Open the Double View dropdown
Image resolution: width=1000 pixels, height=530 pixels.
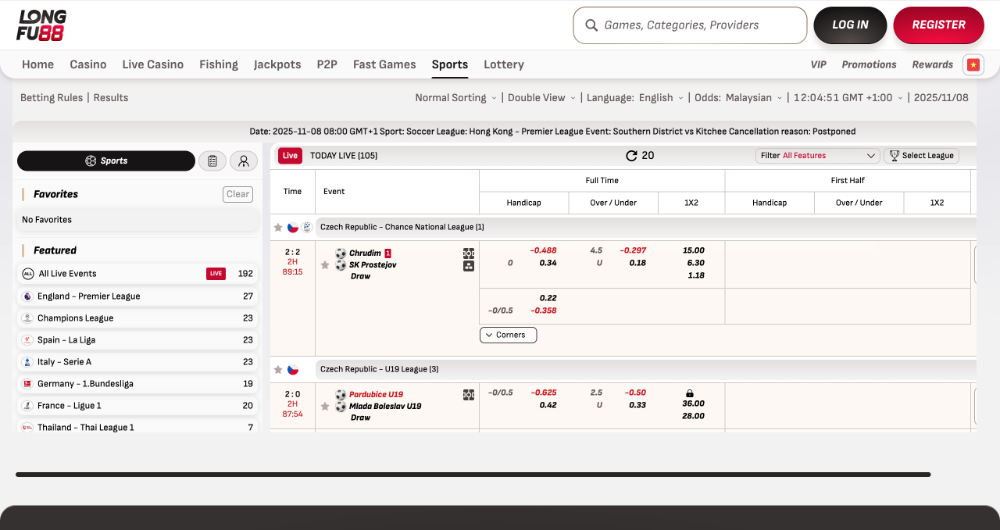541,98
